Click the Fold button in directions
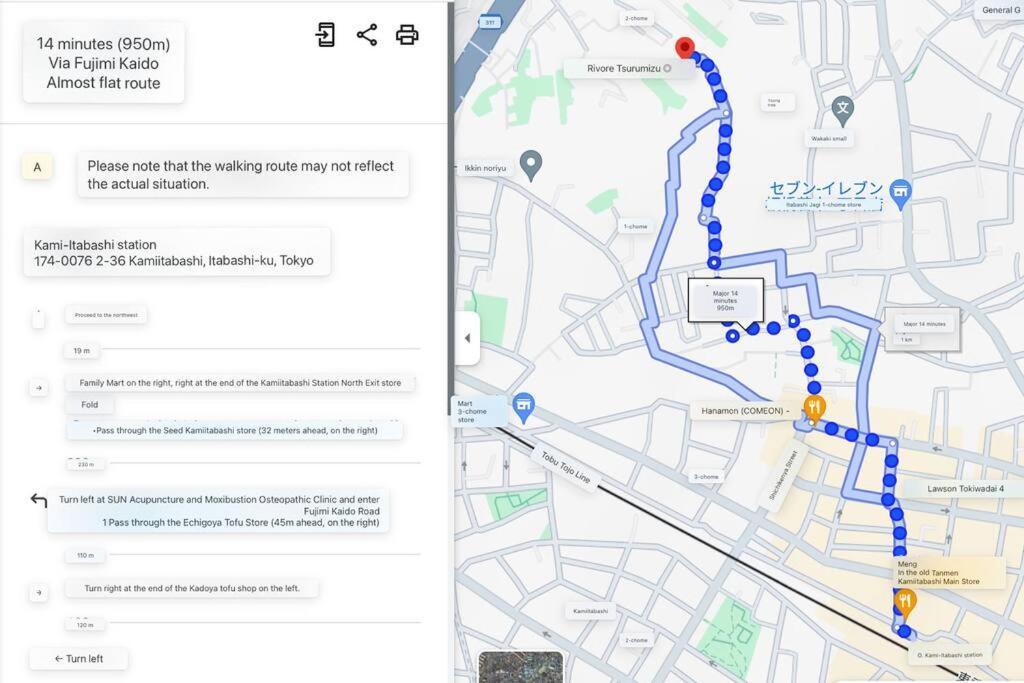This screenshot has width=1024, height=683. point(90,405)
